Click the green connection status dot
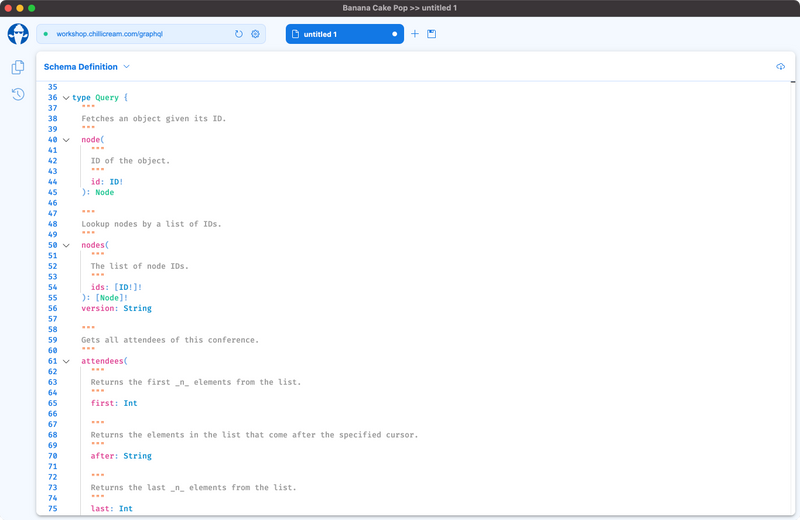Viewport: 800px width, 520px height. point(46,34)
